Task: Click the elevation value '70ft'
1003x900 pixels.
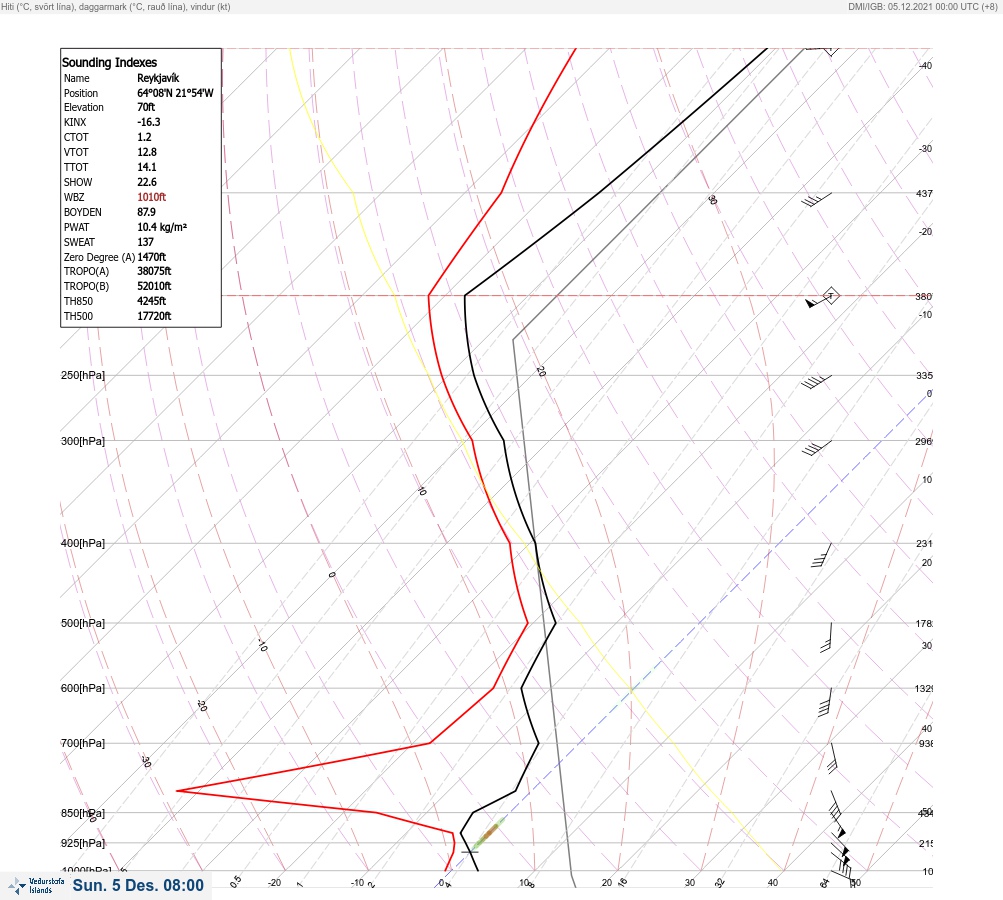Action: 146,107
